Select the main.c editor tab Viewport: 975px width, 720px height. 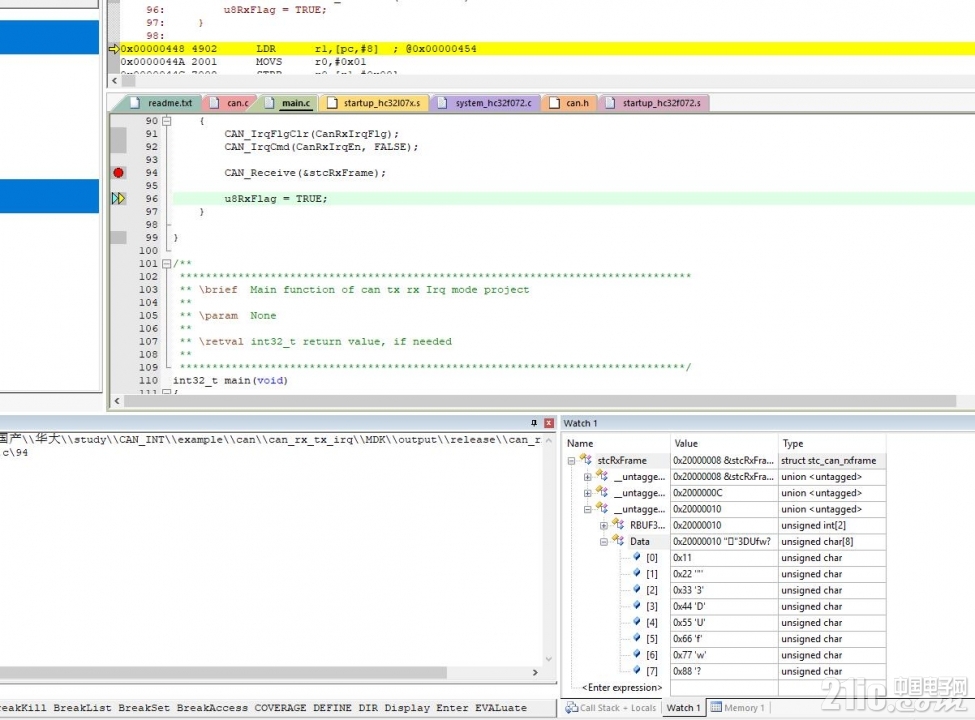[x=289, y=103]
